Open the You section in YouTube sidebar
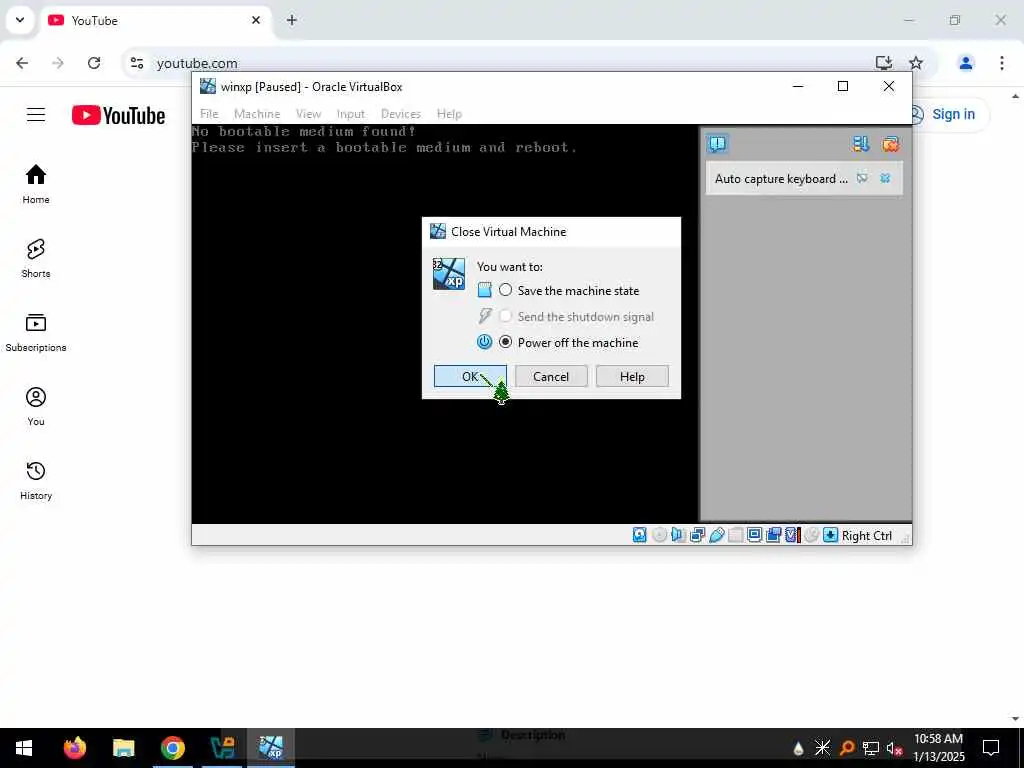The height and width of the screenshot is (768, 1024). pos(36,406)
